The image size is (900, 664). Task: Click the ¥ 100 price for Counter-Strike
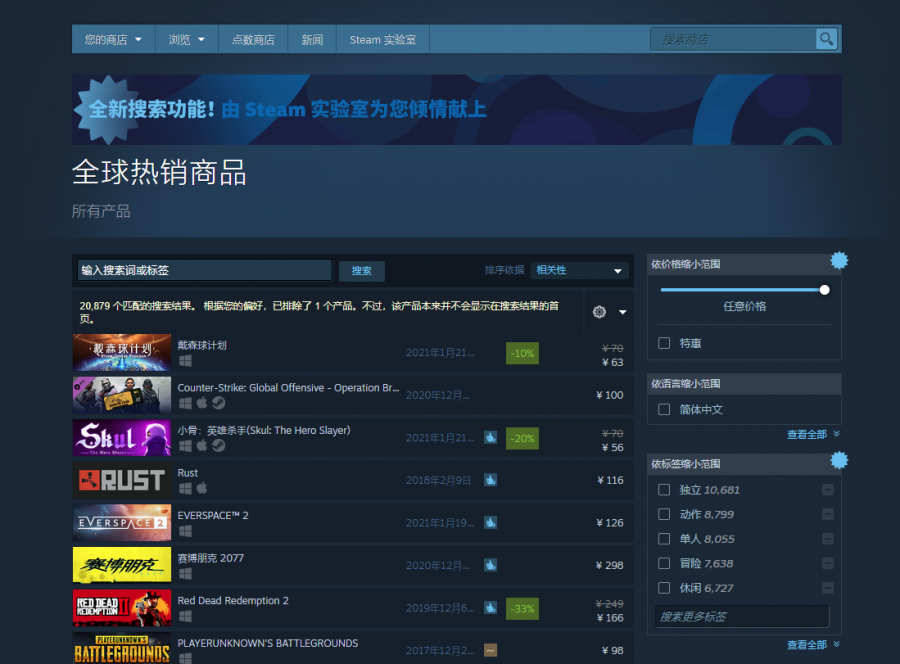click(610, 395)
